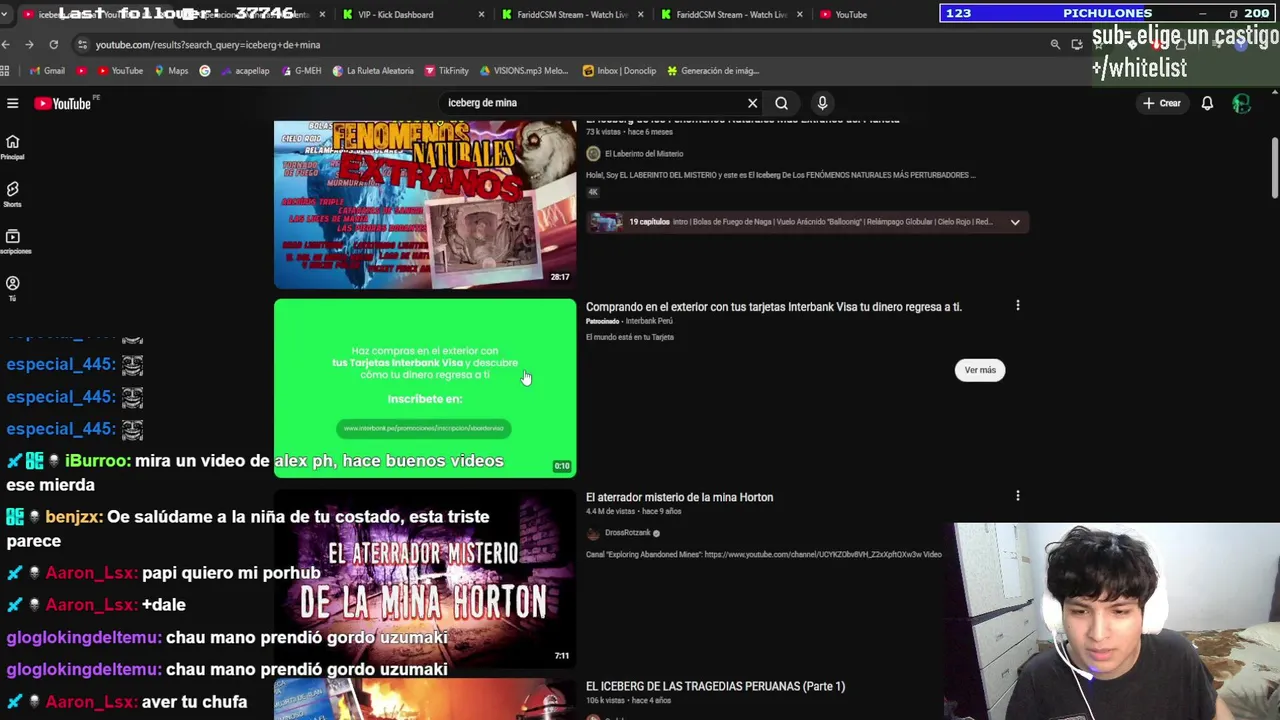
Task: Open the TikFinity bookmark
Action: pos(446,70)
